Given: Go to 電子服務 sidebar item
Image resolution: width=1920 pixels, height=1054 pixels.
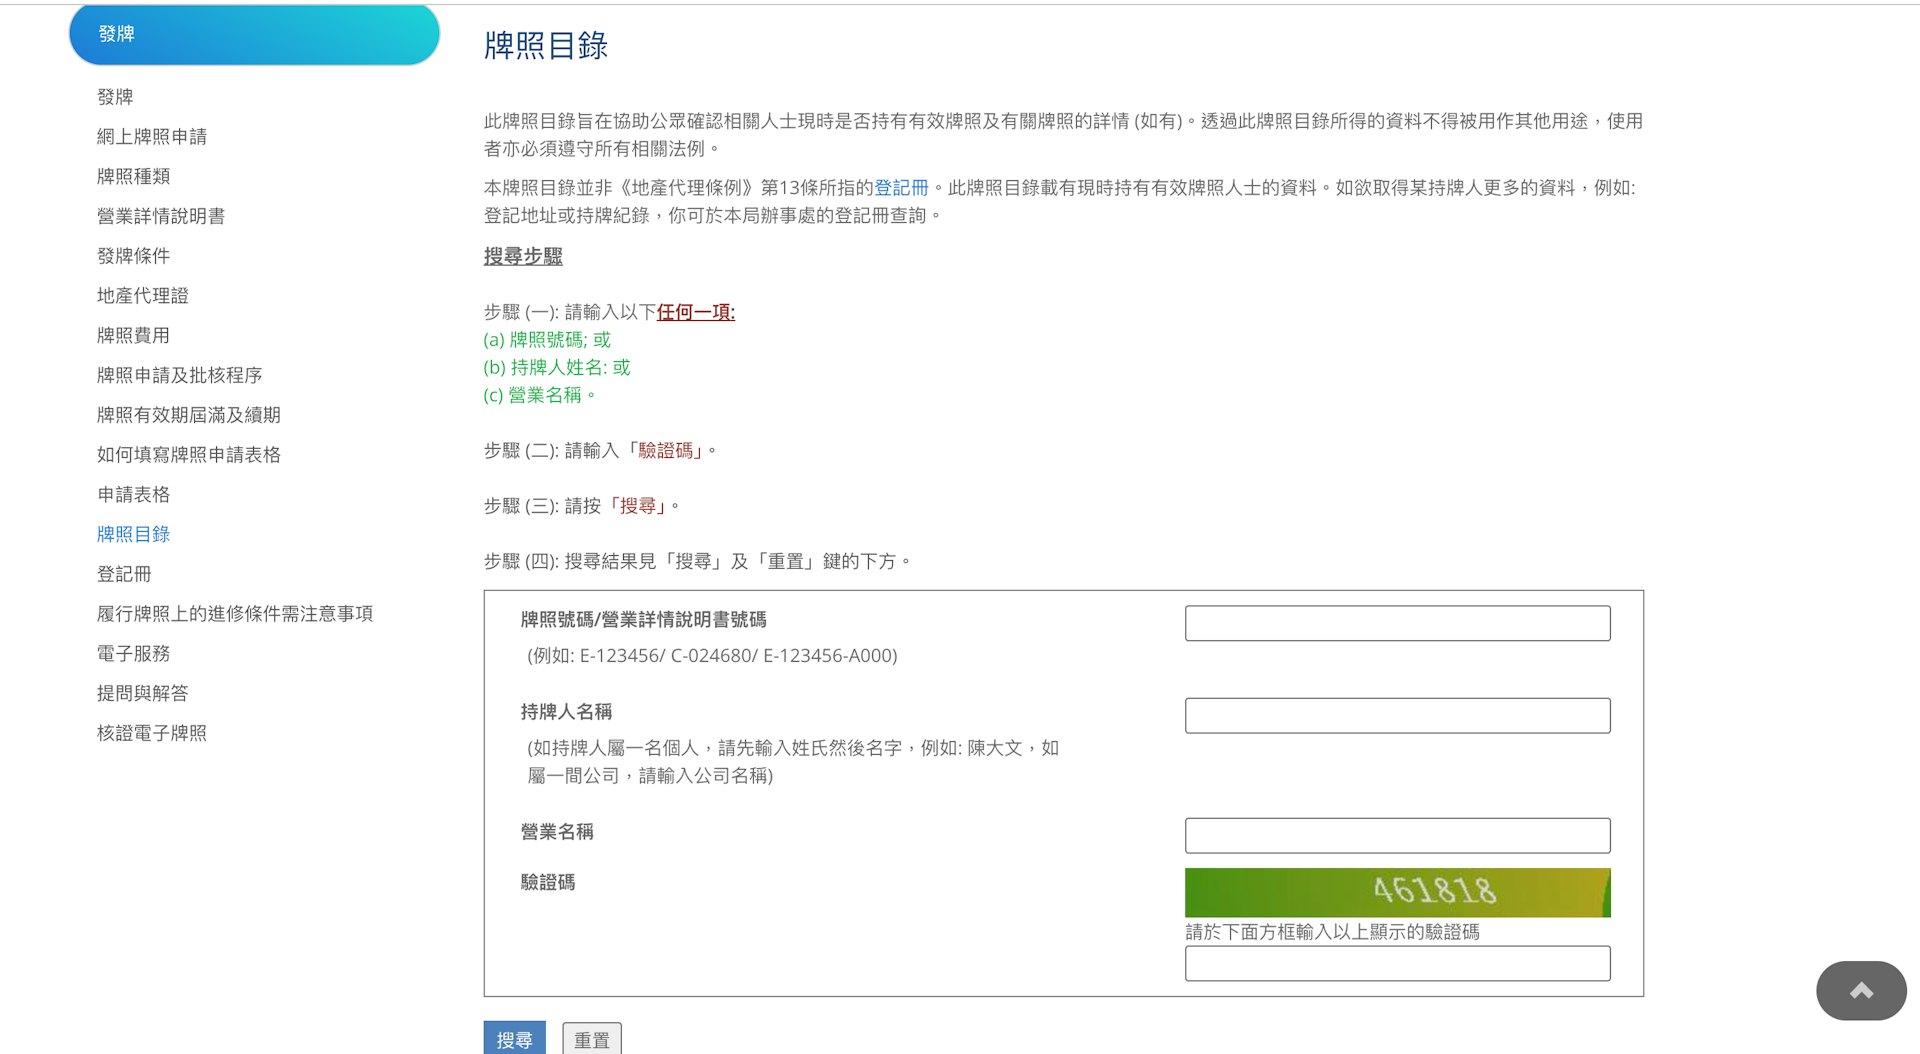Looking at the screenshot, I should tap(133, 654).
